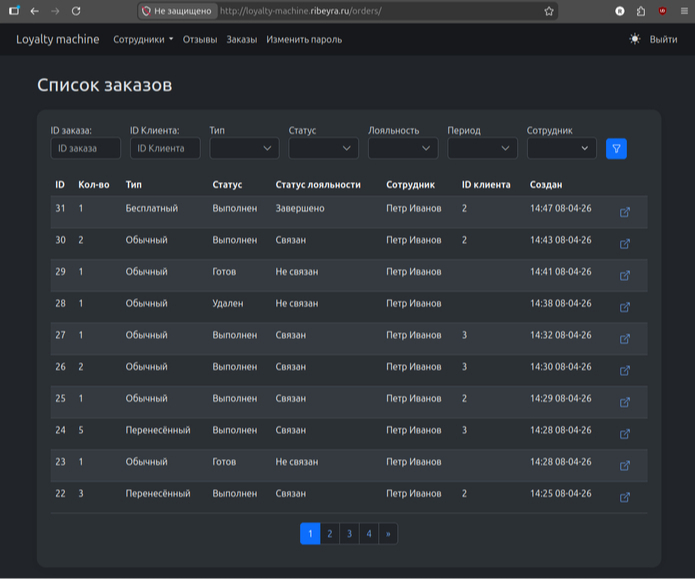Open order 28 using its row link icon
Screen dimensions: 695x579
(625, 307)
